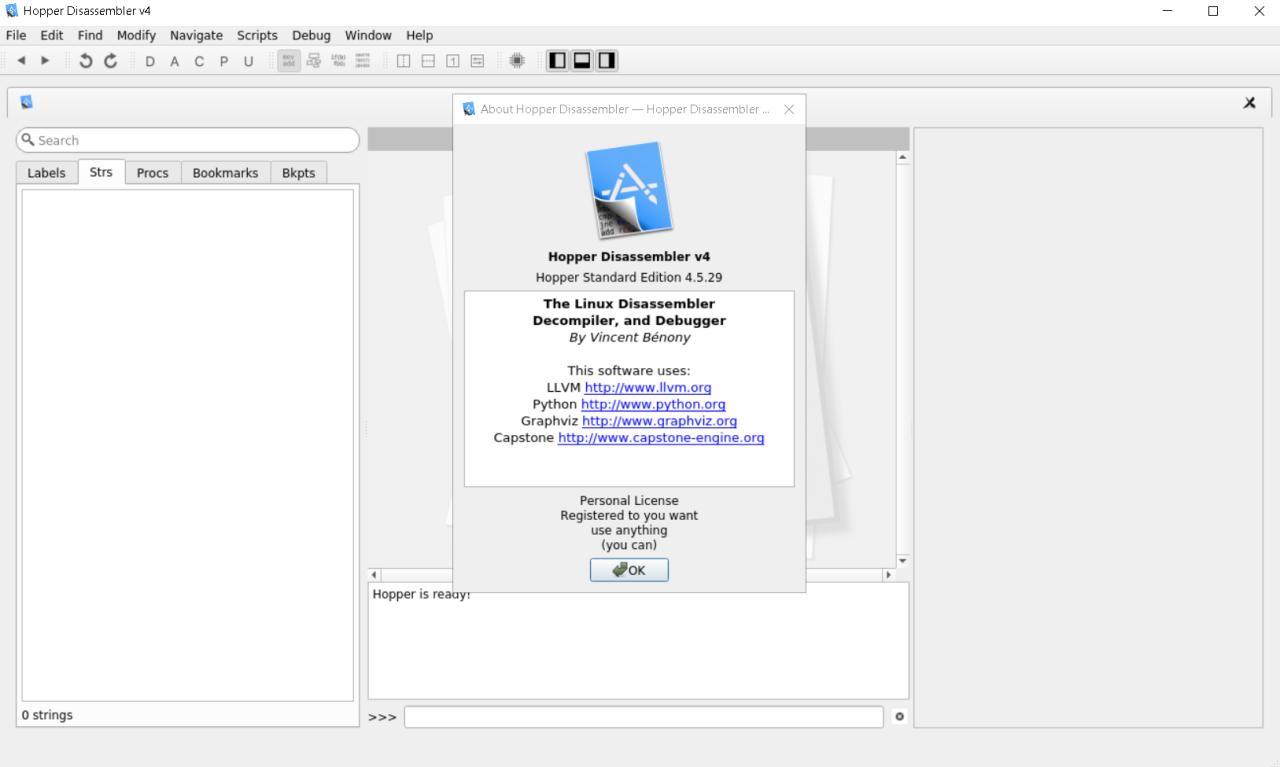Mark selection as Data with D
This screenshot has width=1280, height=767.
(x=150, y=61)
